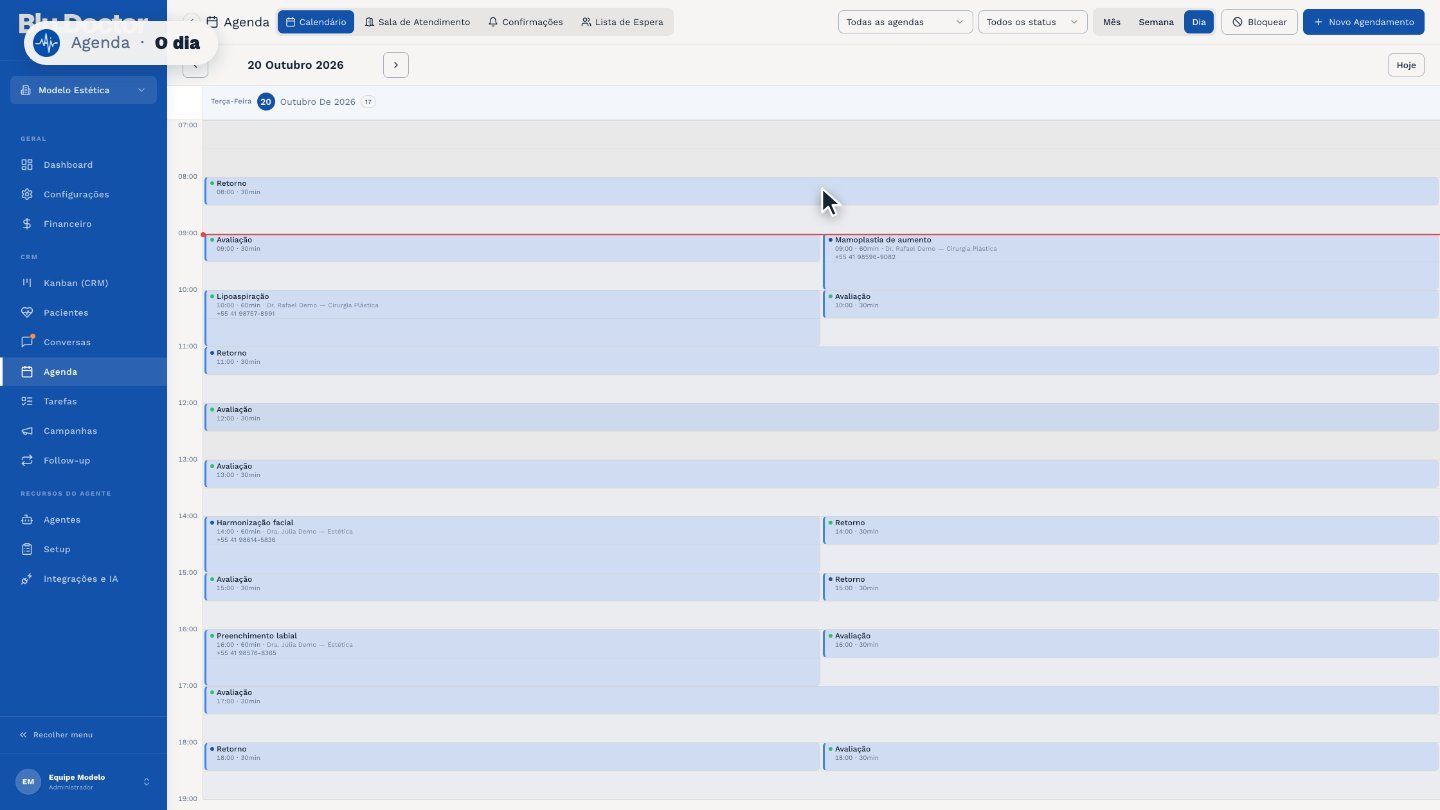The width and height of the screenshot is (1440, 810).
Task: Select the Pacientes heart icon
Action: coord(27,313)
